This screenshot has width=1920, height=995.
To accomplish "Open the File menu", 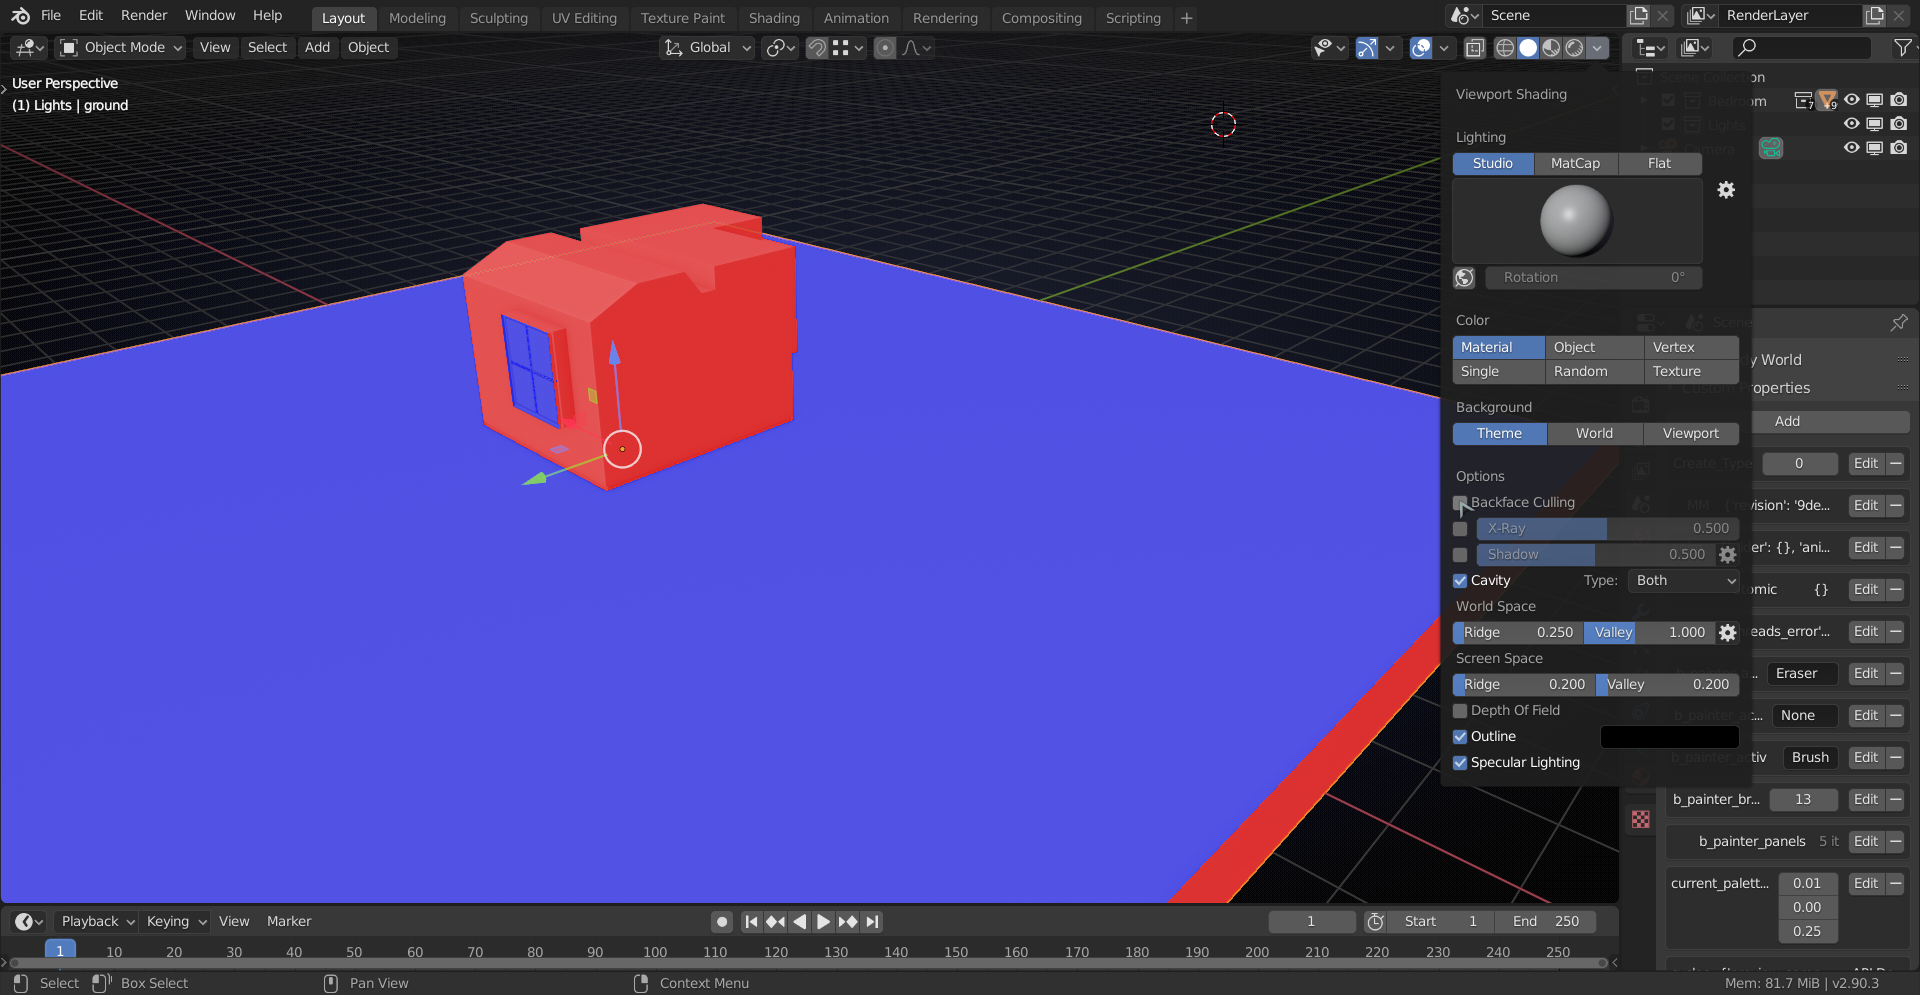I will (x=51, y=16).
